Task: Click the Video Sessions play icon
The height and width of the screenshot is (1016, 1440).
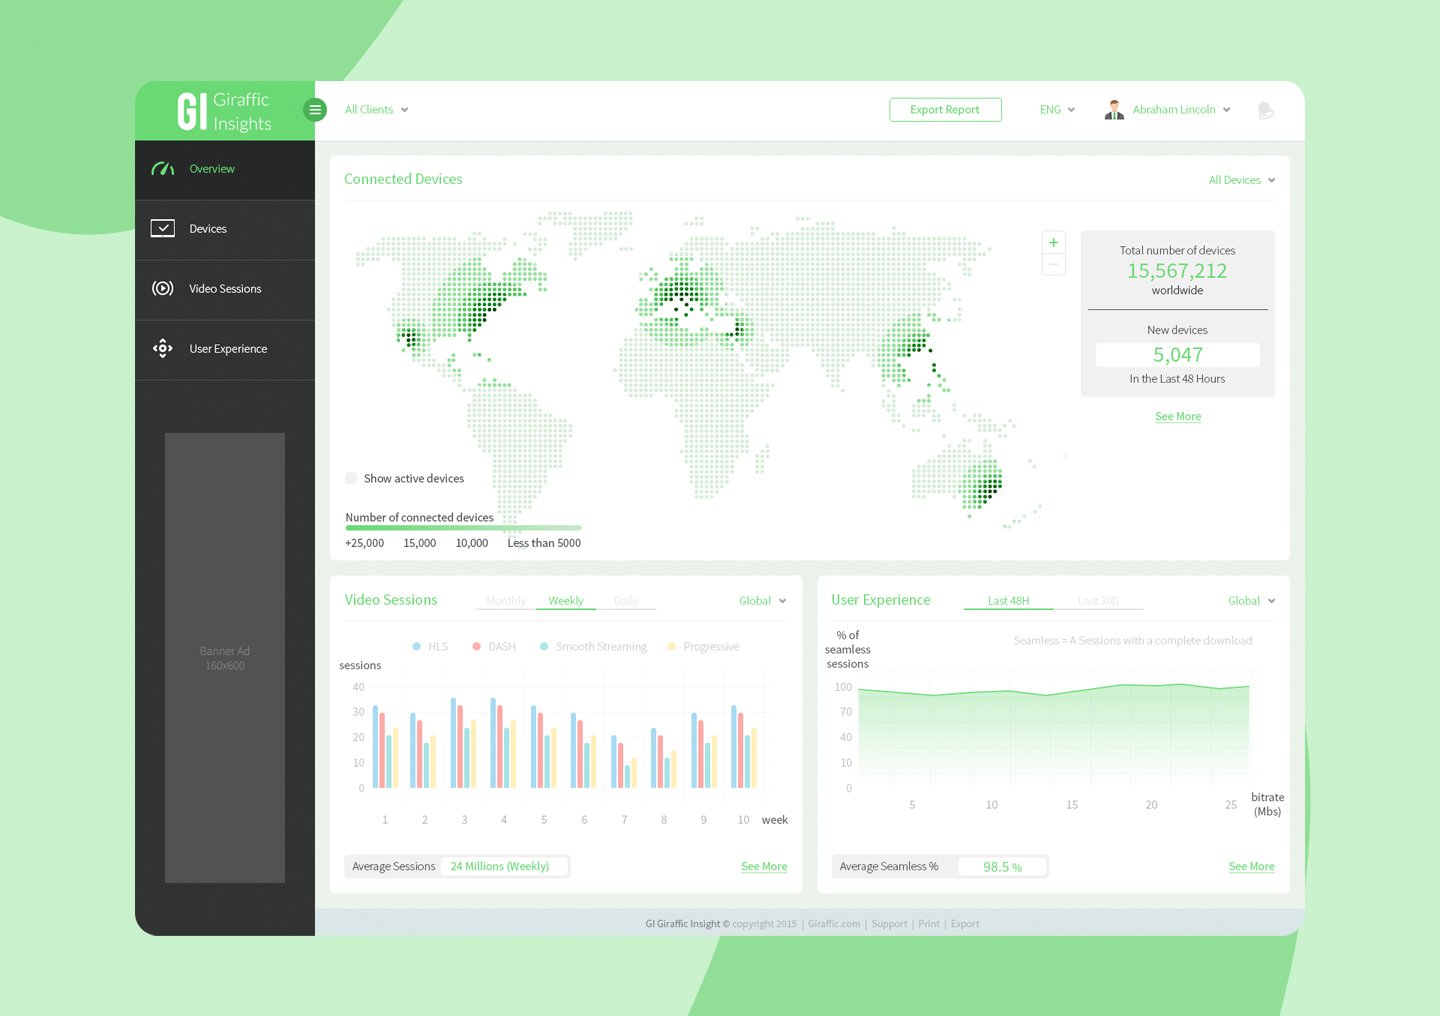Action: (x=163, y=289)
